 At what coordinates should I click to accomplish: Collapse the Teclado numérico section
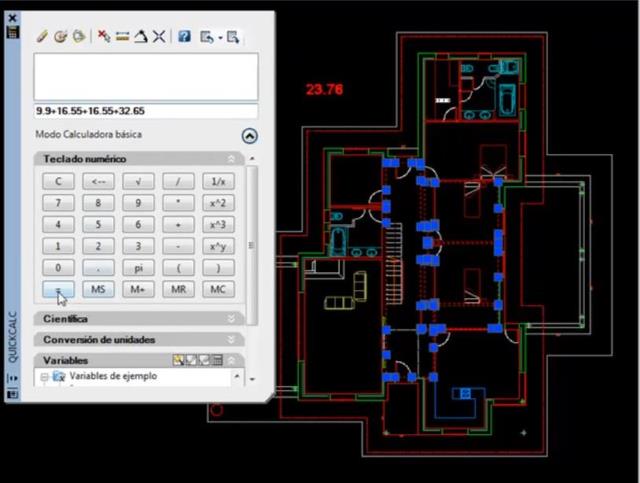[231, 159]
